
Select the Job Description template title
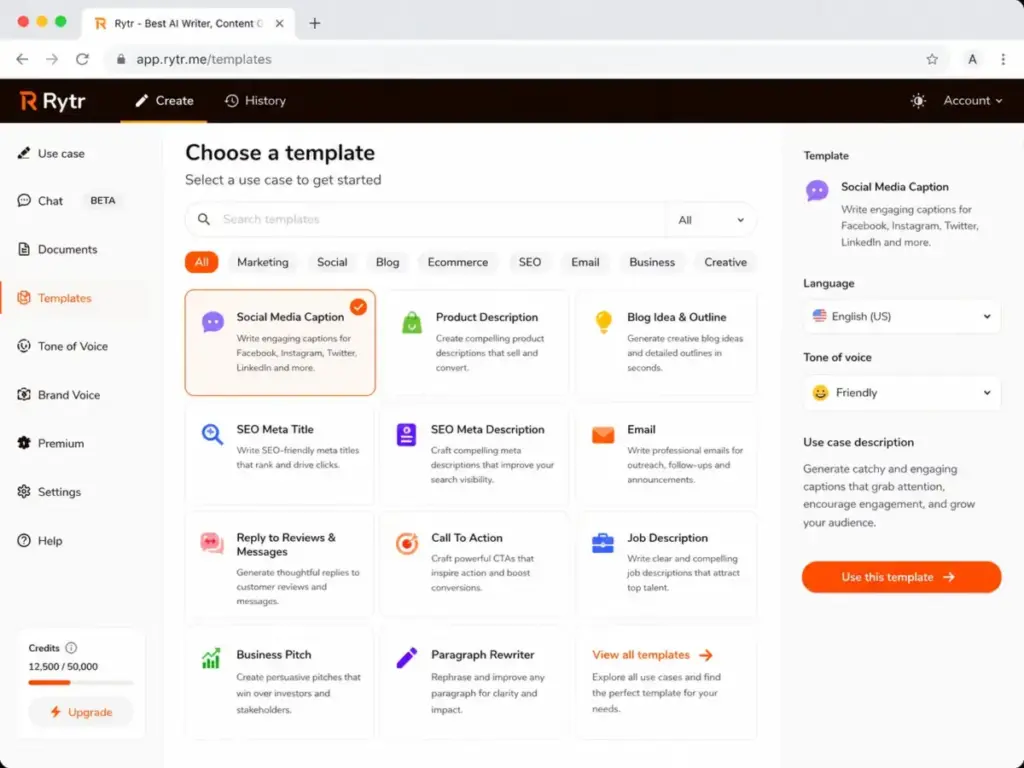coord(667,537)
